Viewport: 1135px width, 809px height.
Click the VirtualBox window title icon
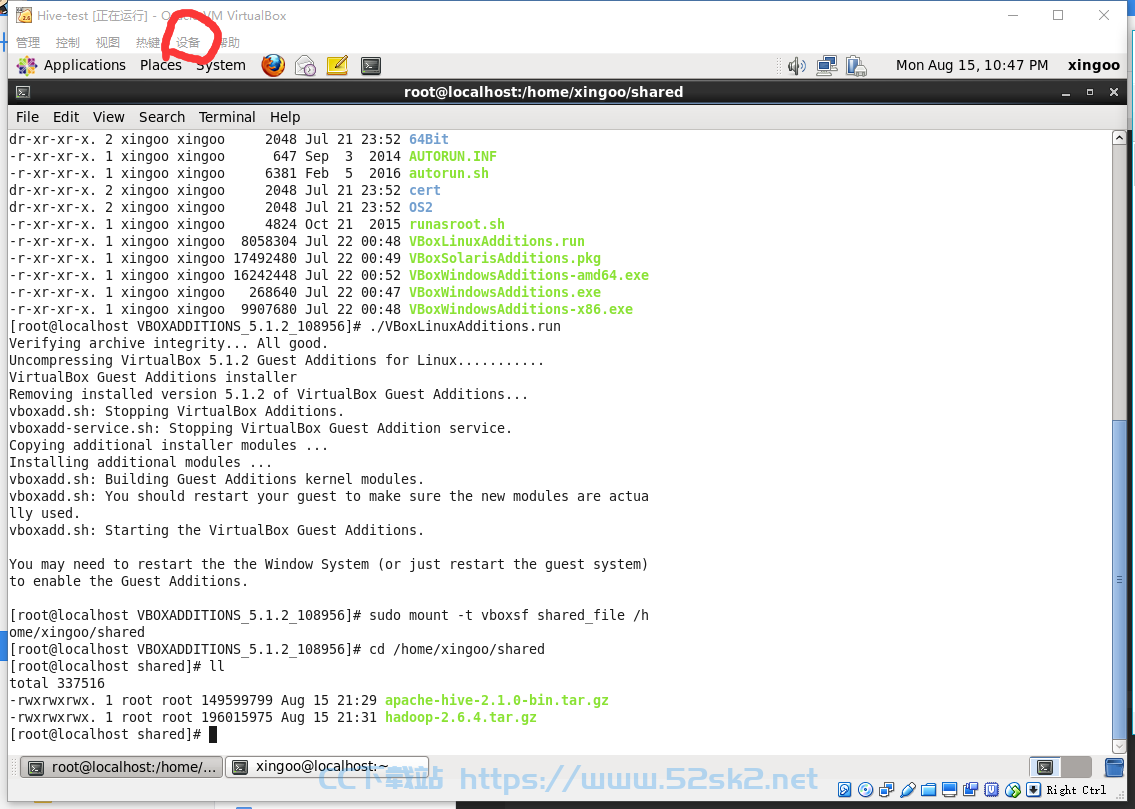24,15
